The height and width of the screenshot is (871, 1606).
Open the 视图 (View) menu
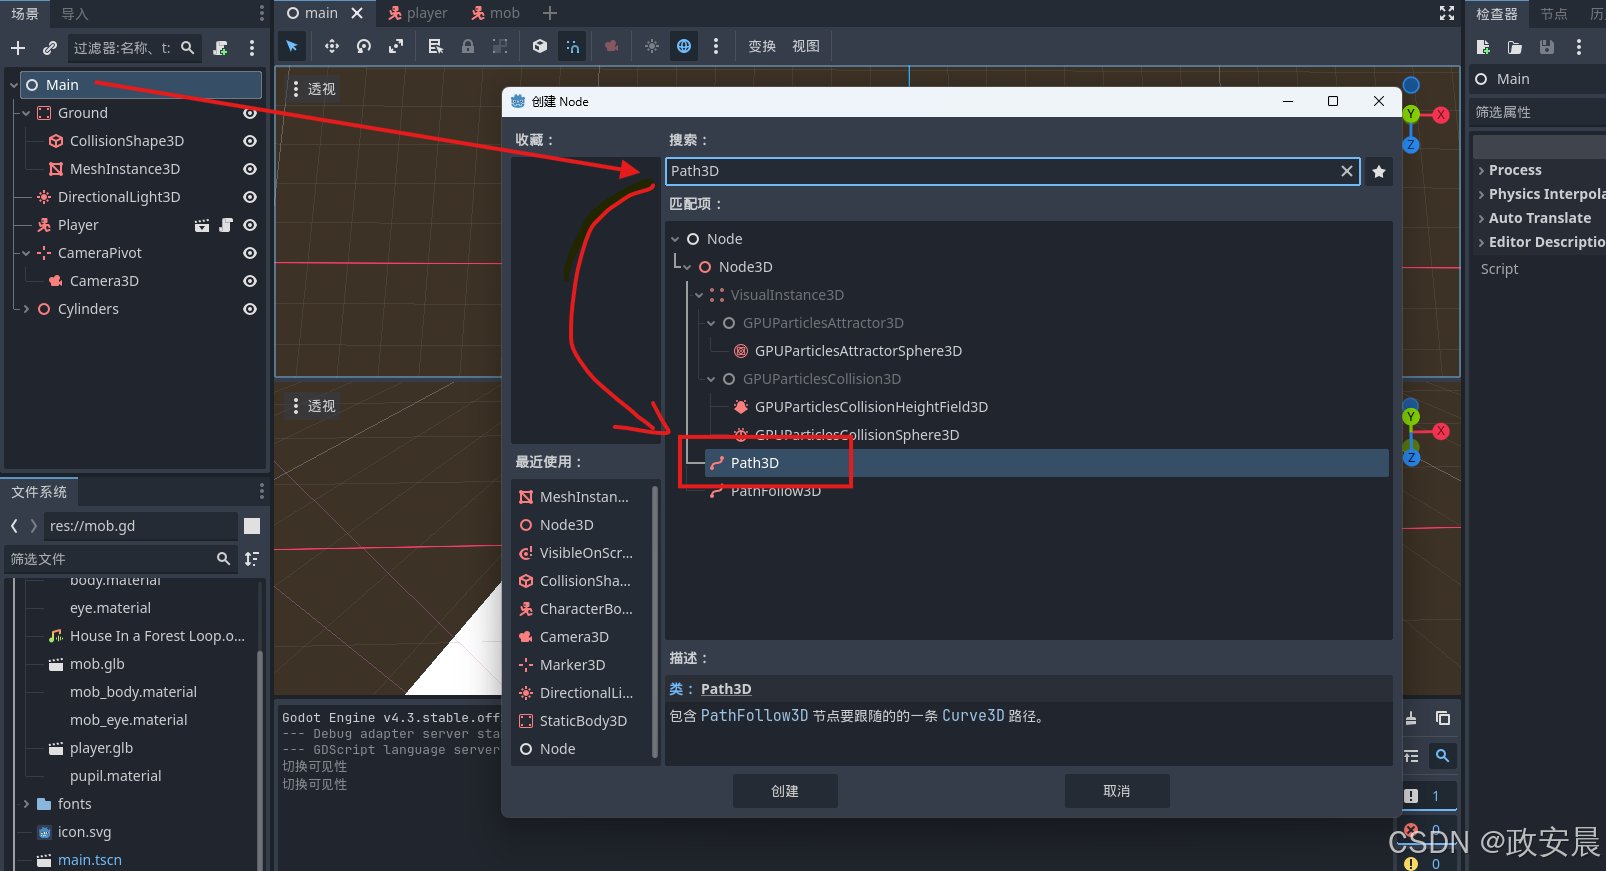806,46
